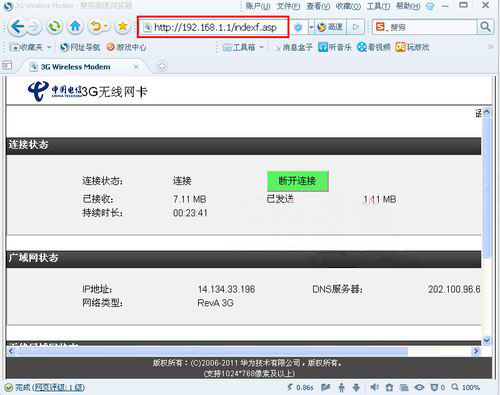Click the network type RevA 3G
This screenshot has width=500, height=395.
tap(216, 303)
